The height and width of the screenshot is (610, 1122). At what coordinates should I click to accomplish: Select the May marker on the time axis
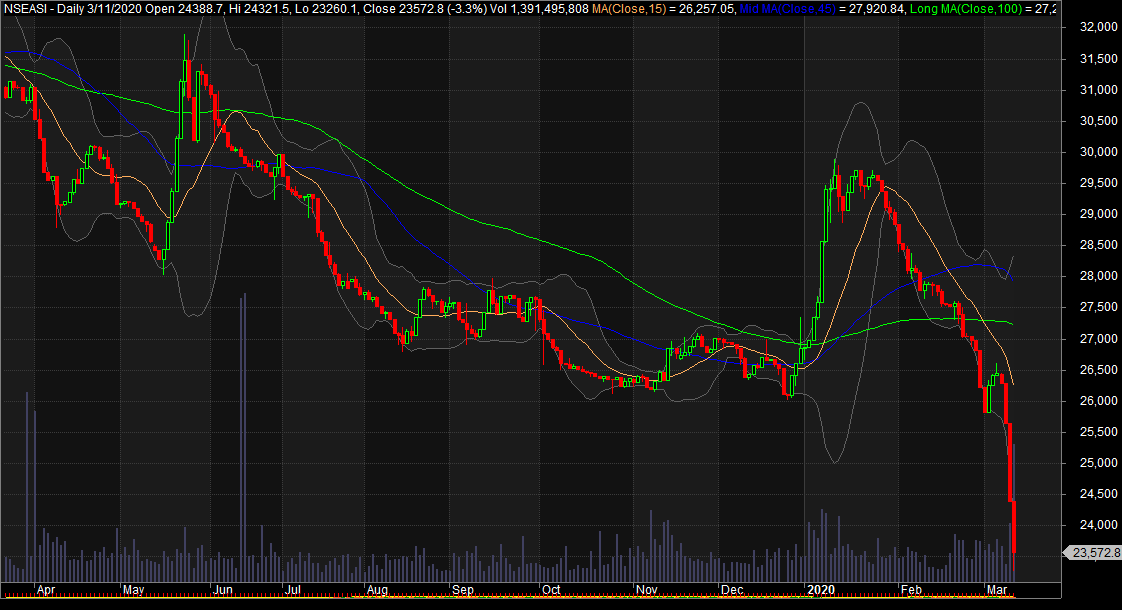point(134,590)
